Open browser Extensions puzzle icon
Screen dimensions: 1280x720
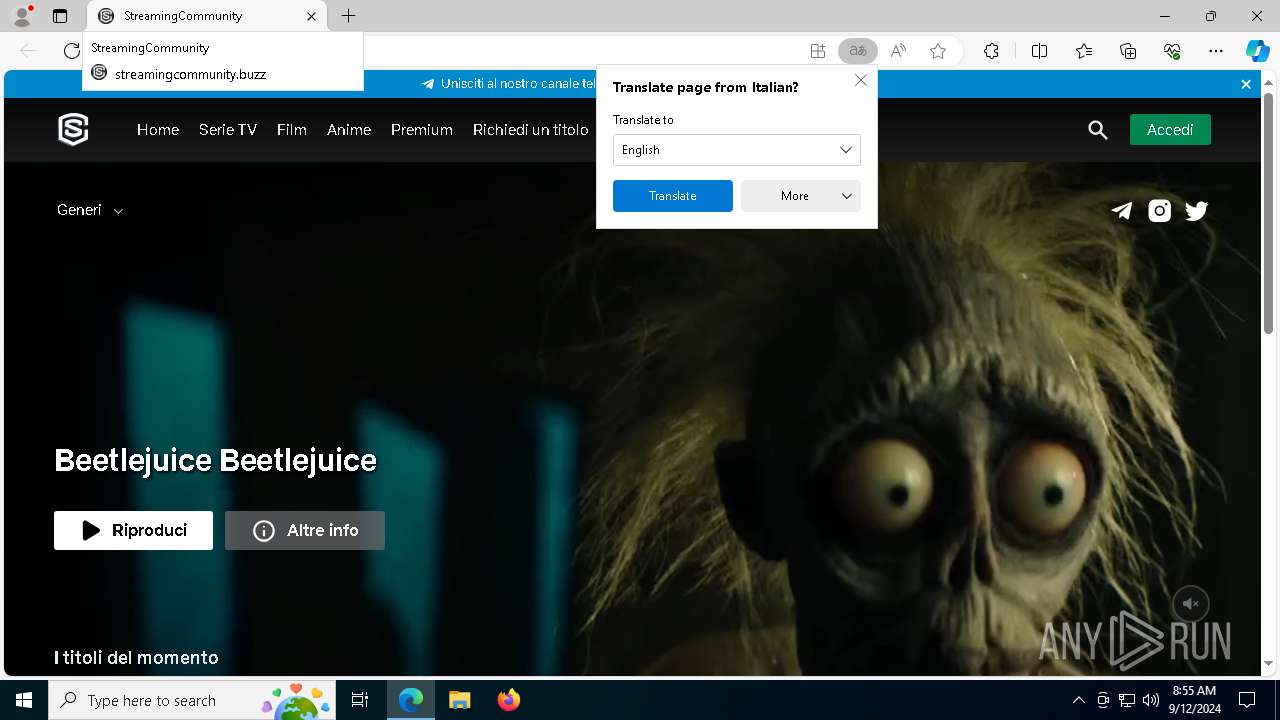991,51
